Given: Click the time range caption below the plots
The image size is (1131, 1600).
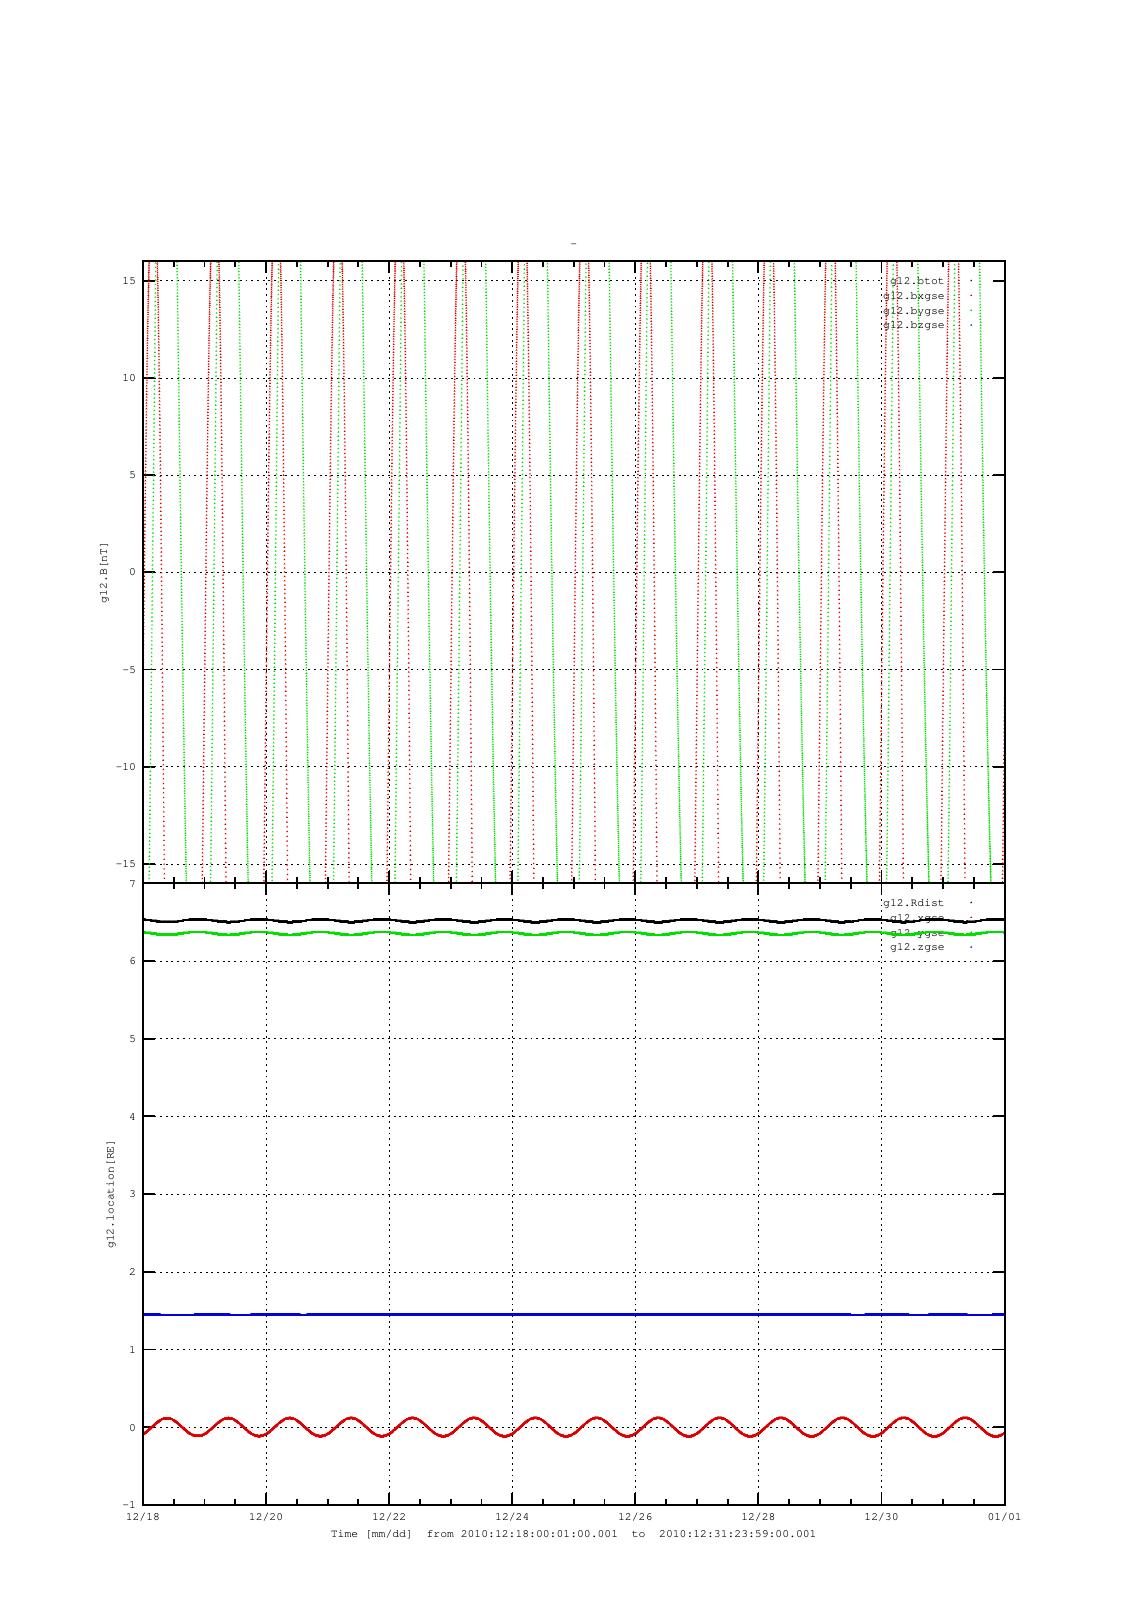Looking at the screenshot, I should pyautogui.click(x=573, y=1533).
